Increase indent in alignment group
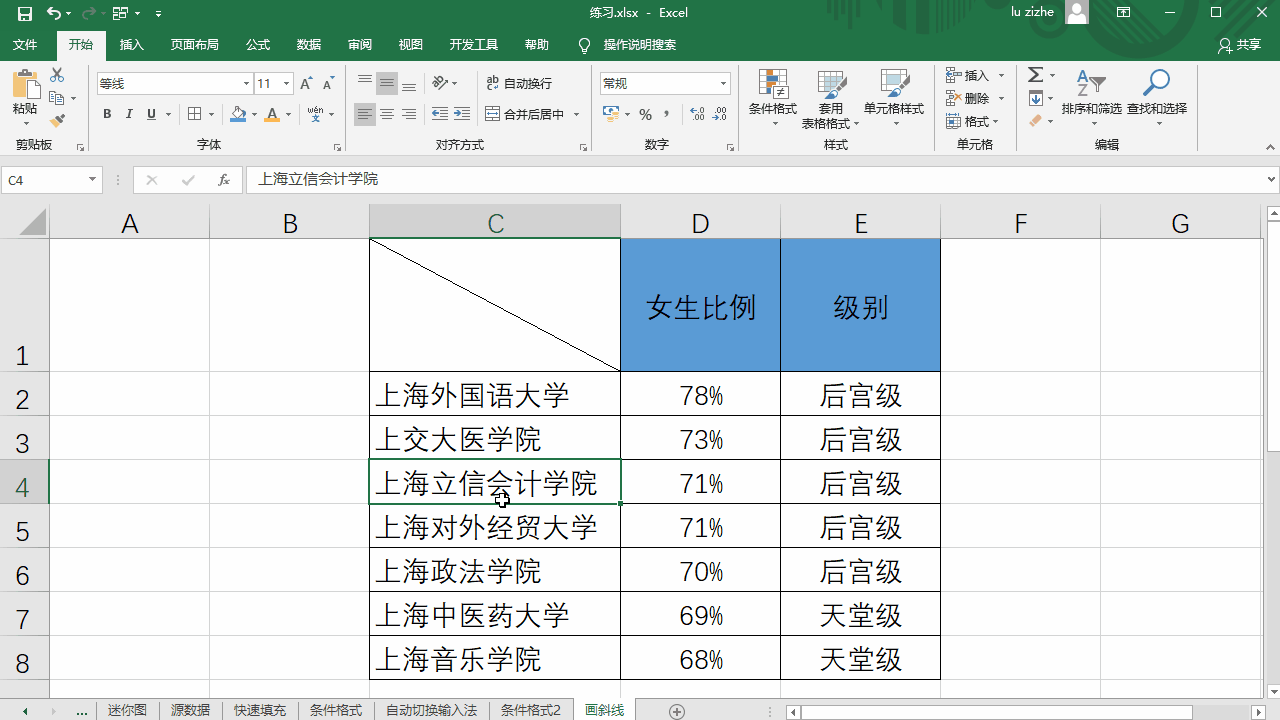 tap(462, 114)
